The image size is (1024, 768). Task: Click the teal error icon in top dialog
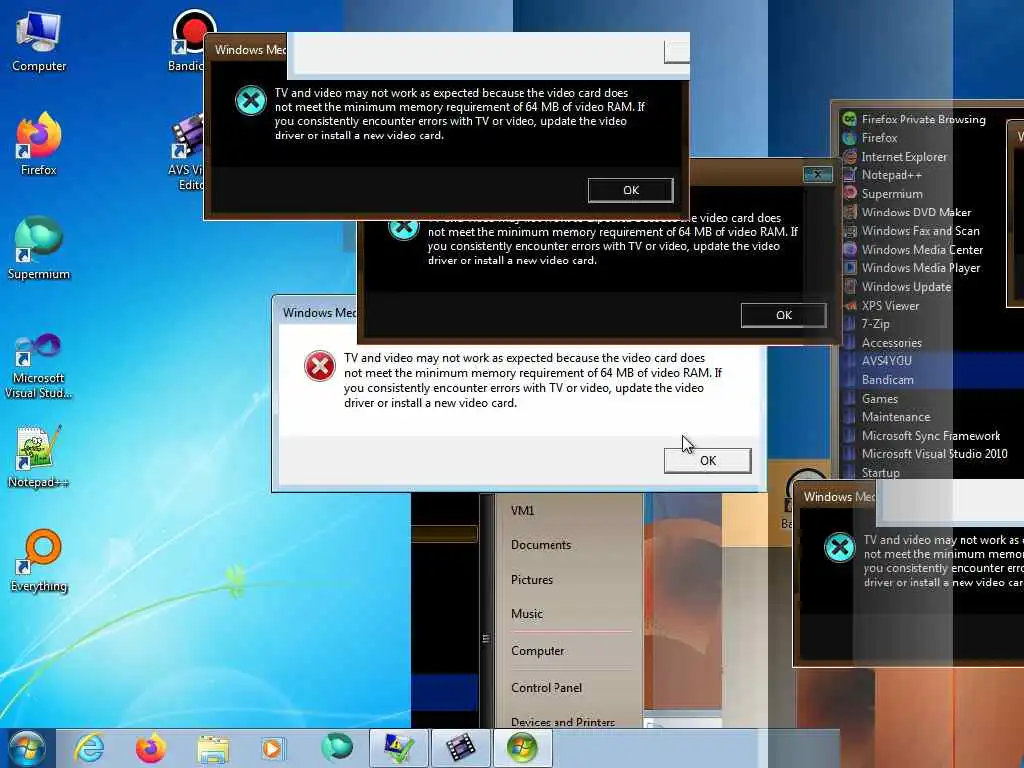(x=251, y=101)
